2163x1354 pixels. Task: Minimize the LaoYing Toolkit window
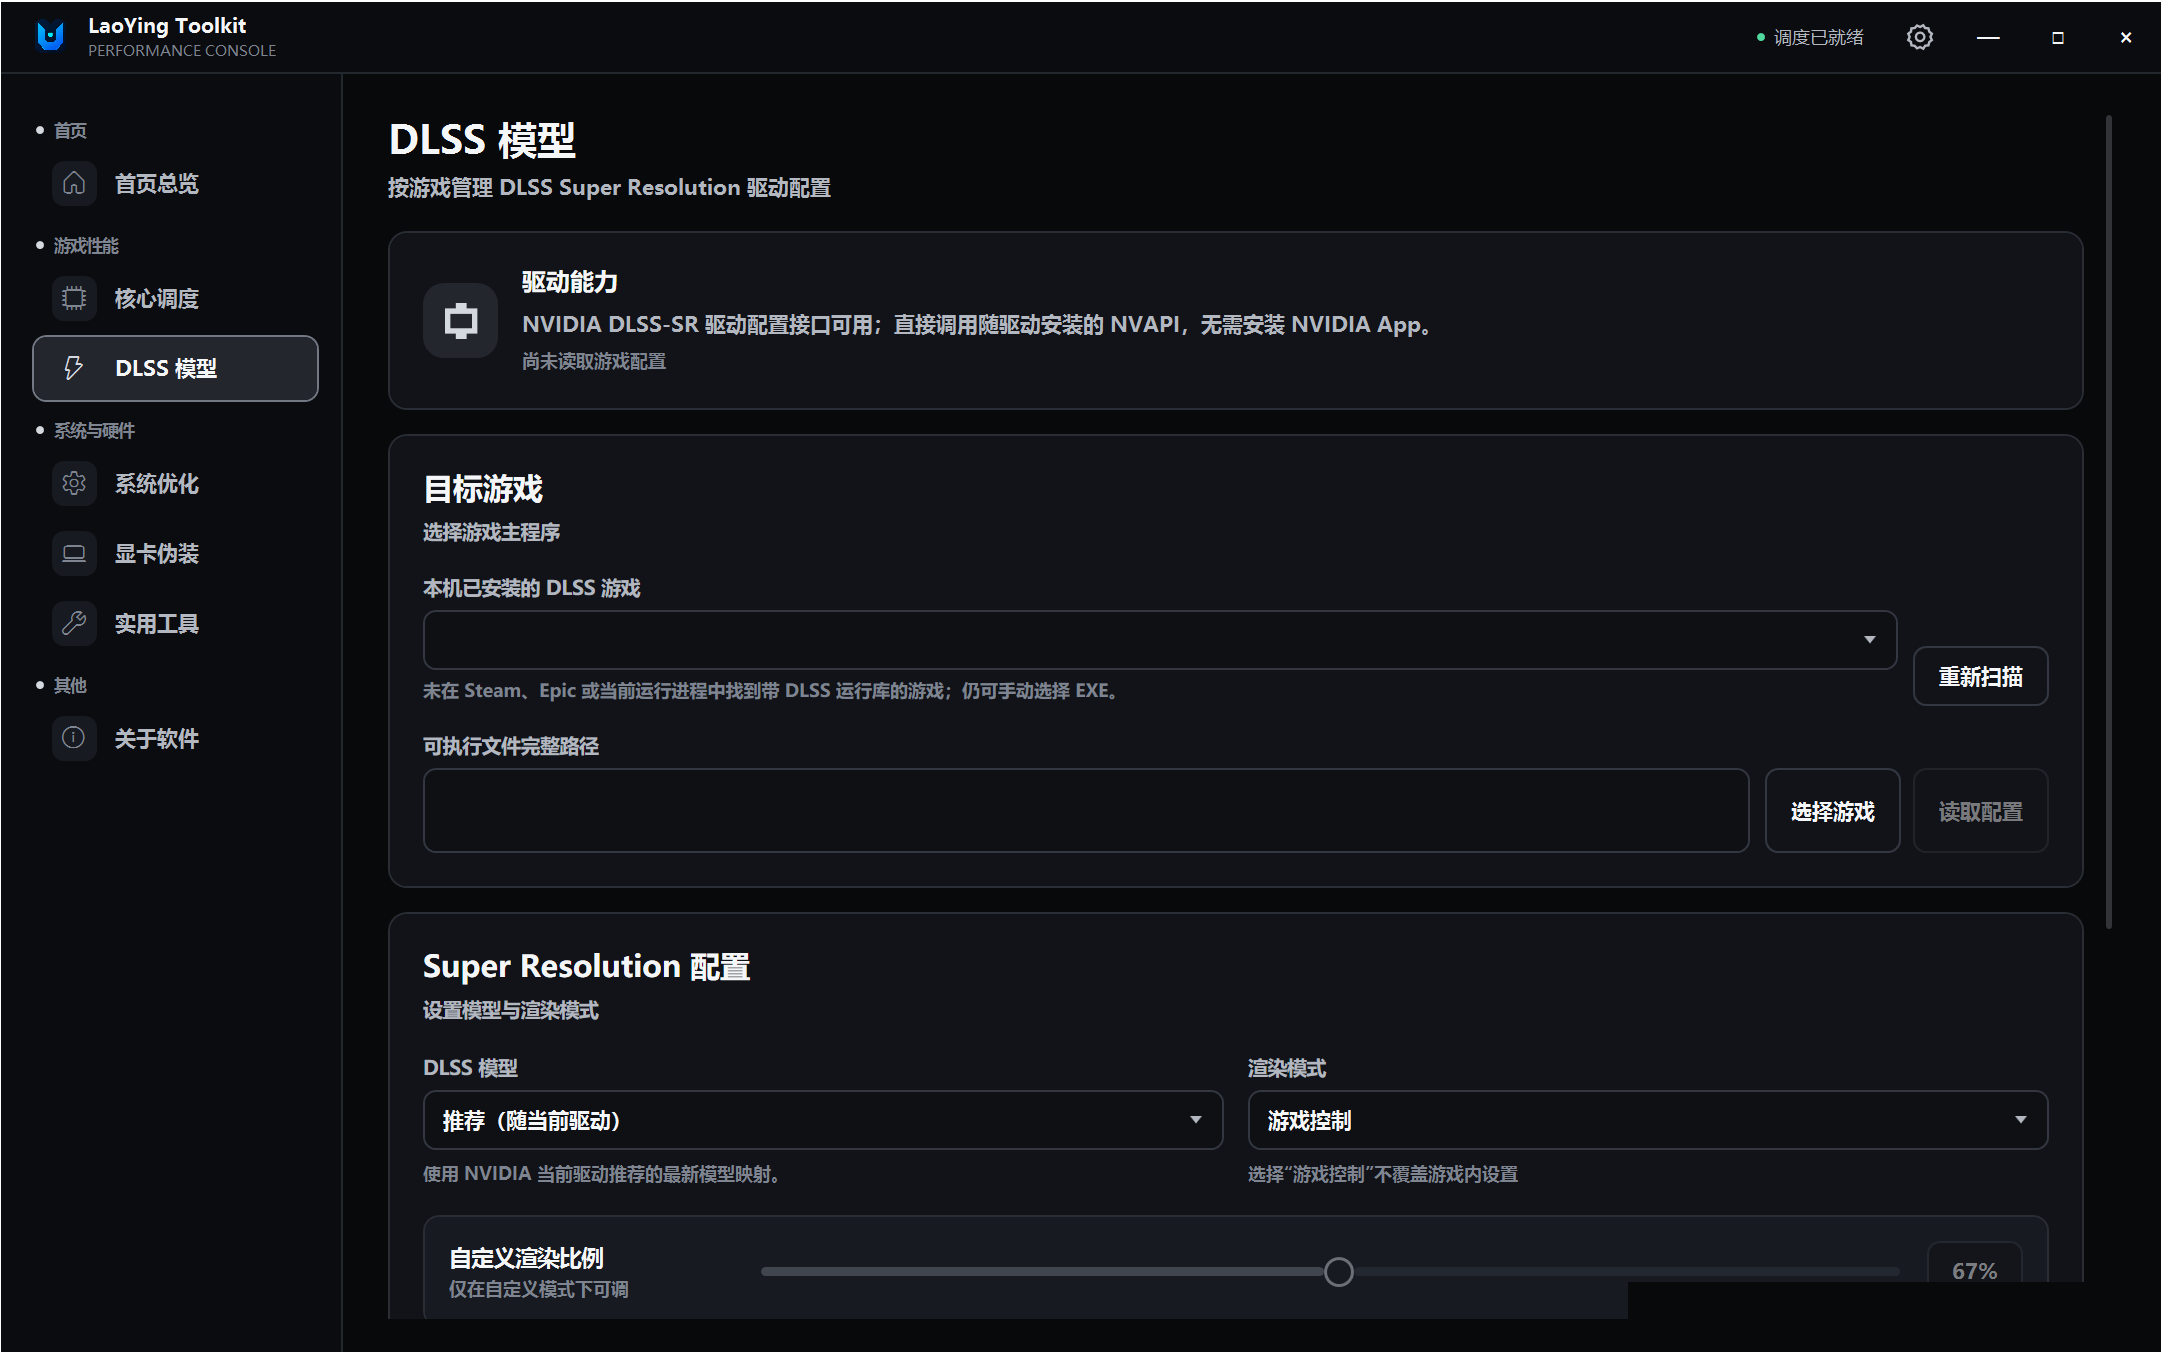click(1988, 37)
